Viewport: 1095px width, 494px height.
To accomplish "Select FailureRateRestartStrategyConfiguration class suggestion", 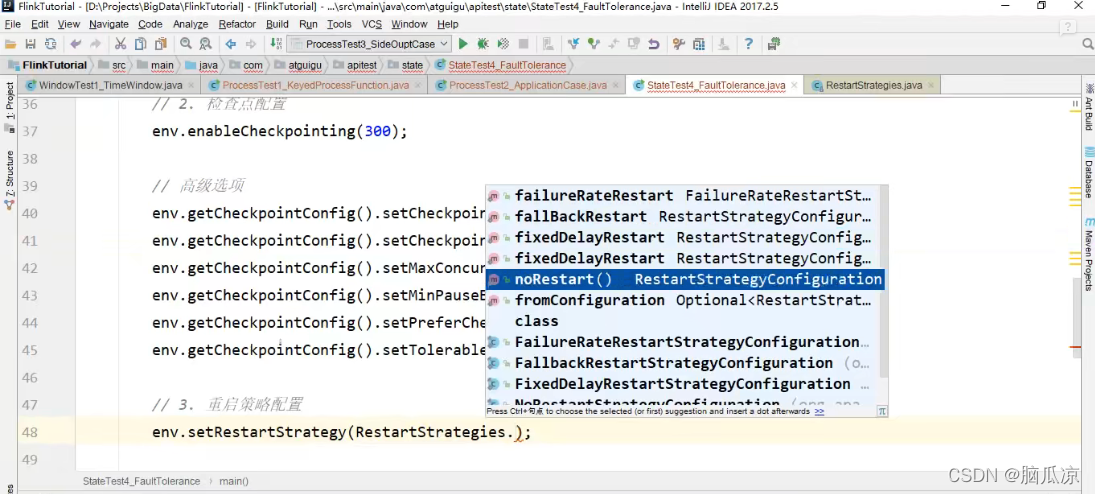I will [x=682, y=342].
